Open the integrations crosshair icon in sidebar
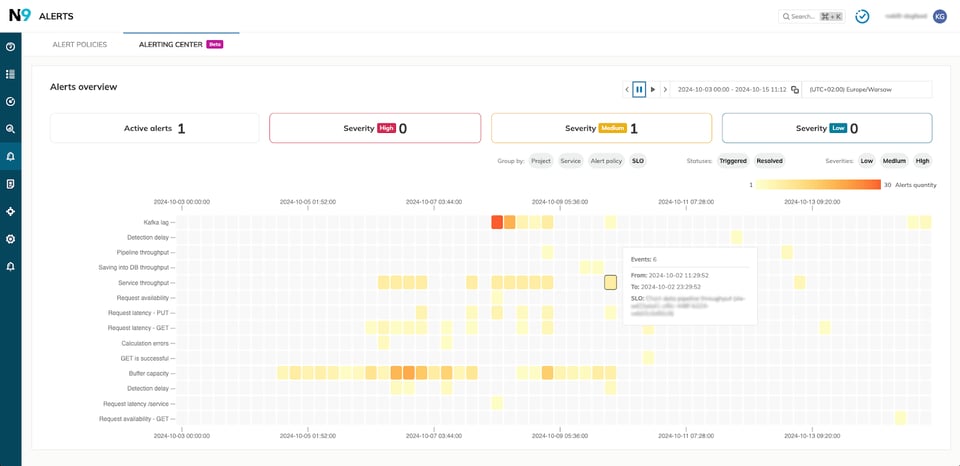The height and width of the screenshot is (466, 960). [10, 212]
